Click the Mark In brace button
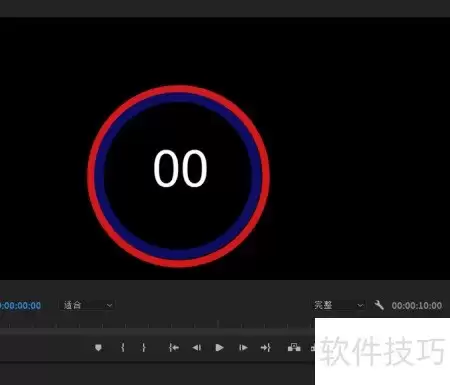450x385 pixels. point(123,348)
